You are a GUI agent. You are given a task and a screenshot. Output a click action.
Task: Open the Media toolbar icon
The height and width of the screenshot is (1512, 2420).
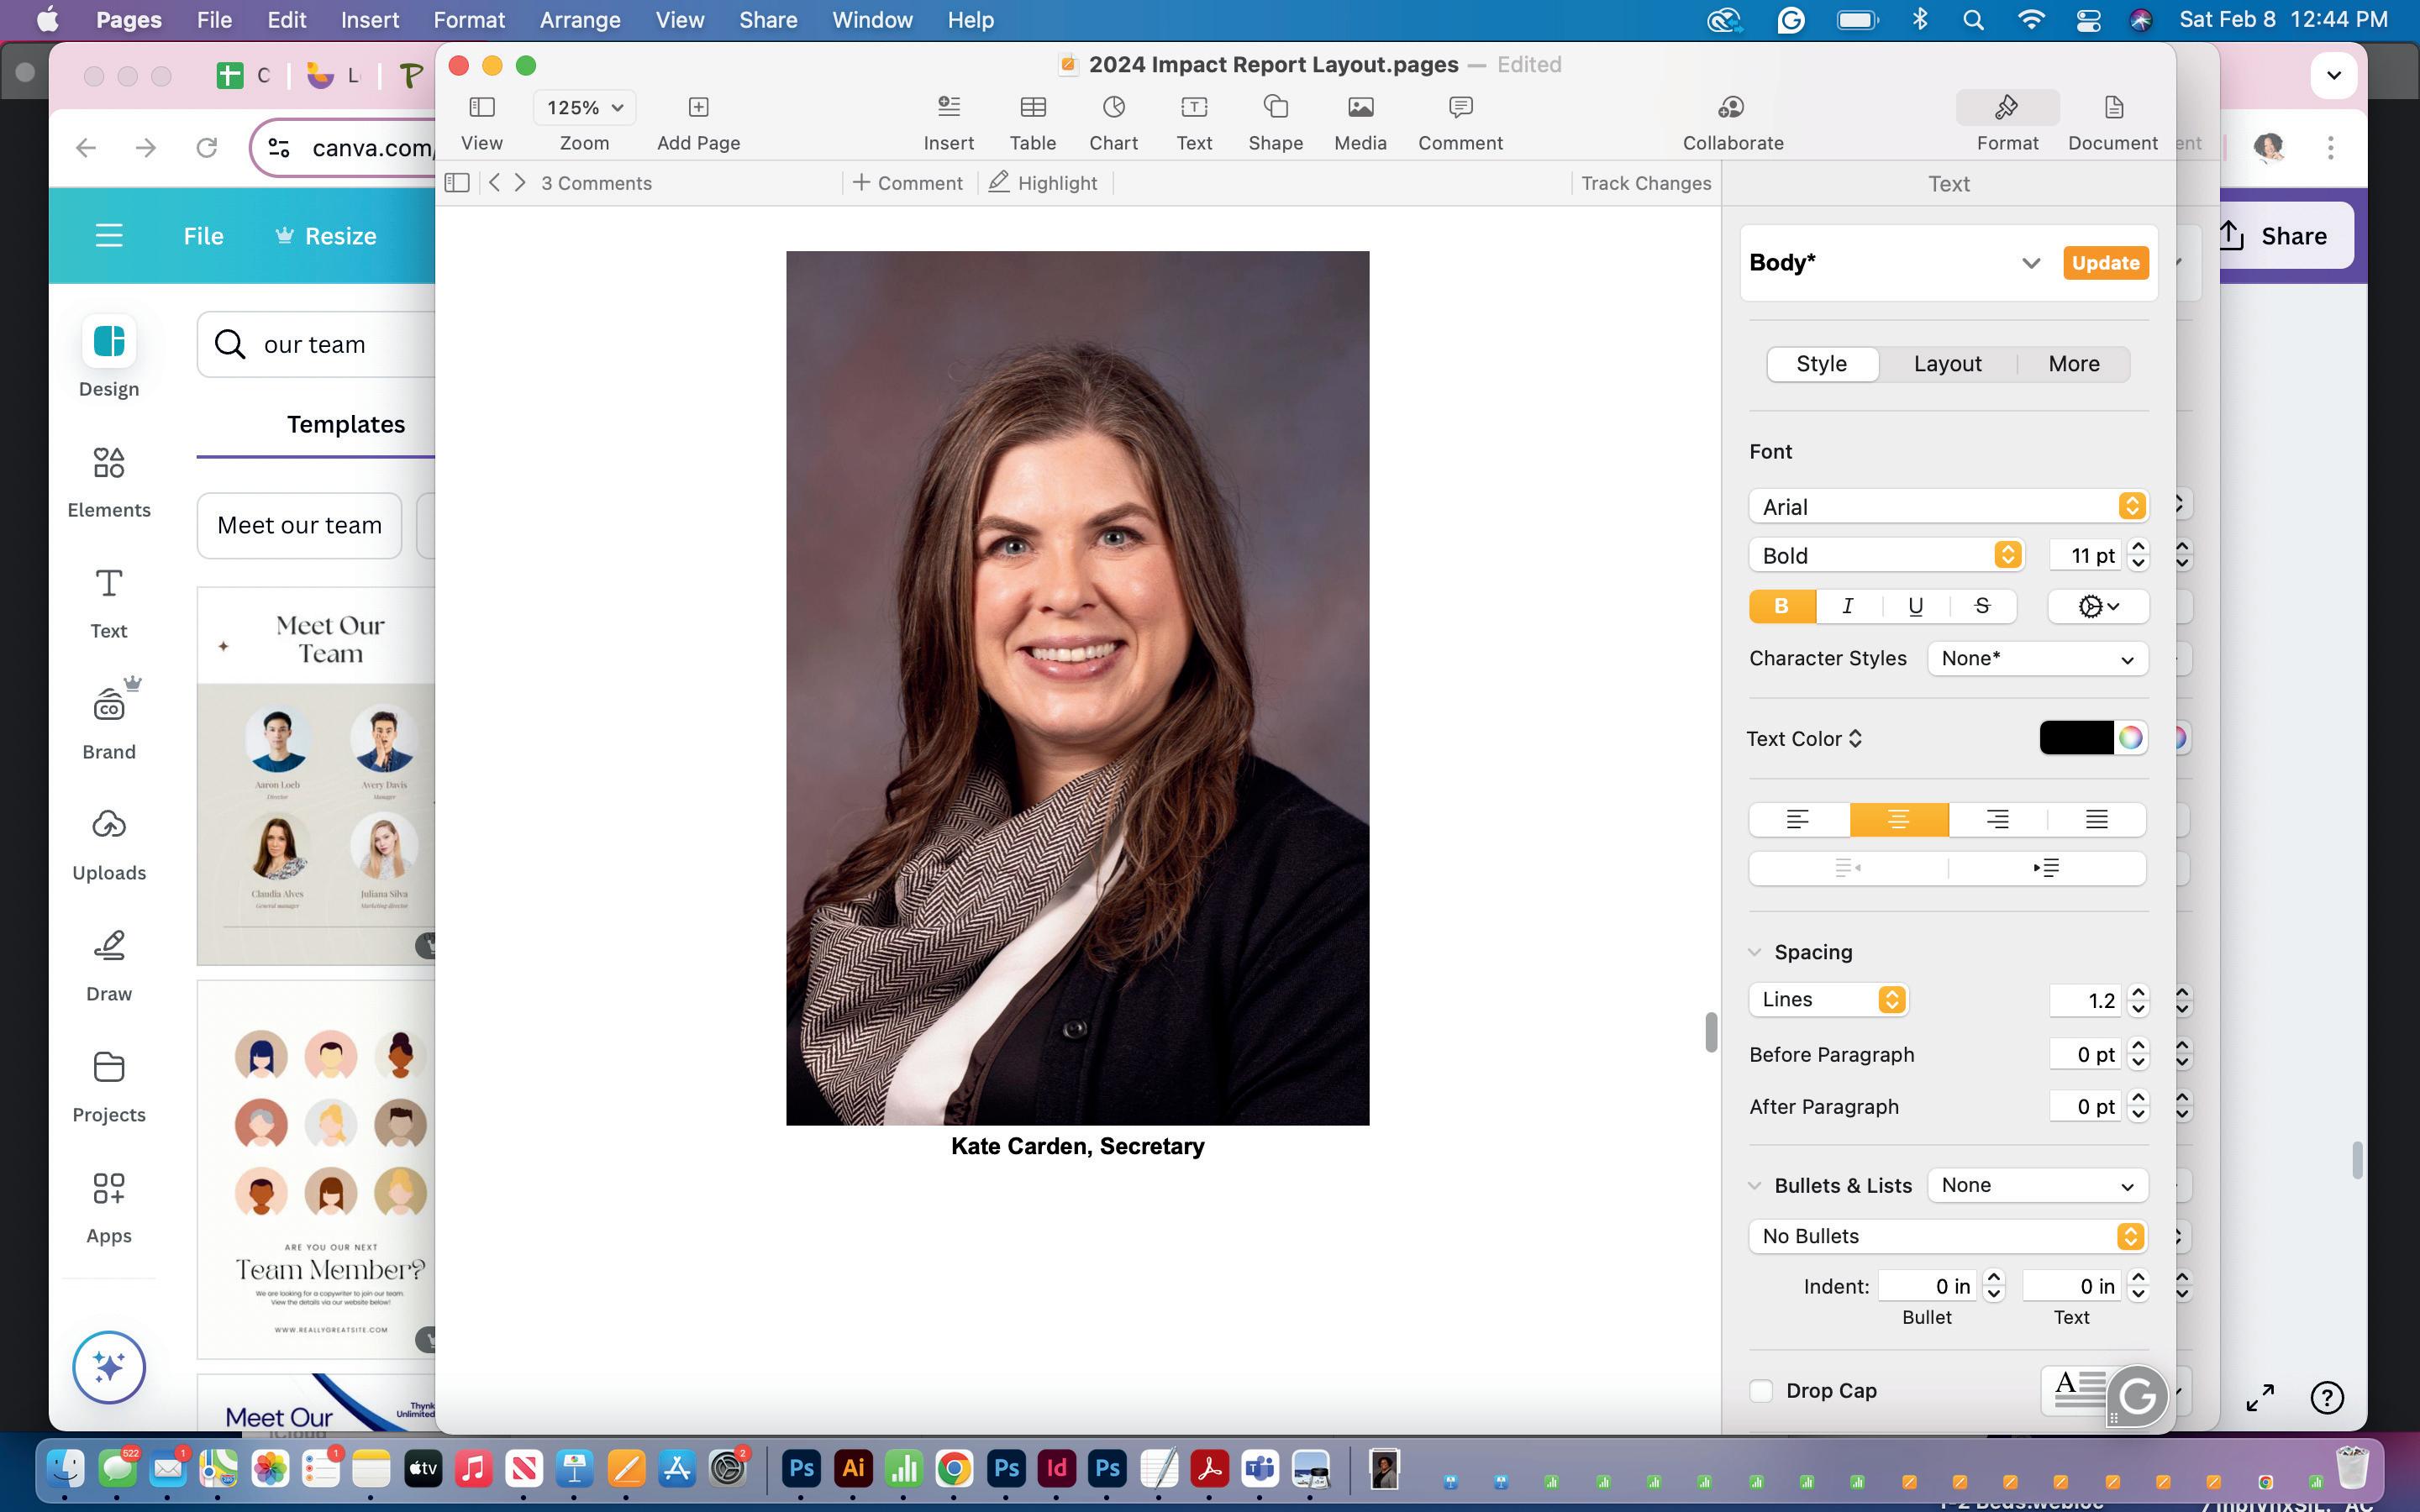1360,108
